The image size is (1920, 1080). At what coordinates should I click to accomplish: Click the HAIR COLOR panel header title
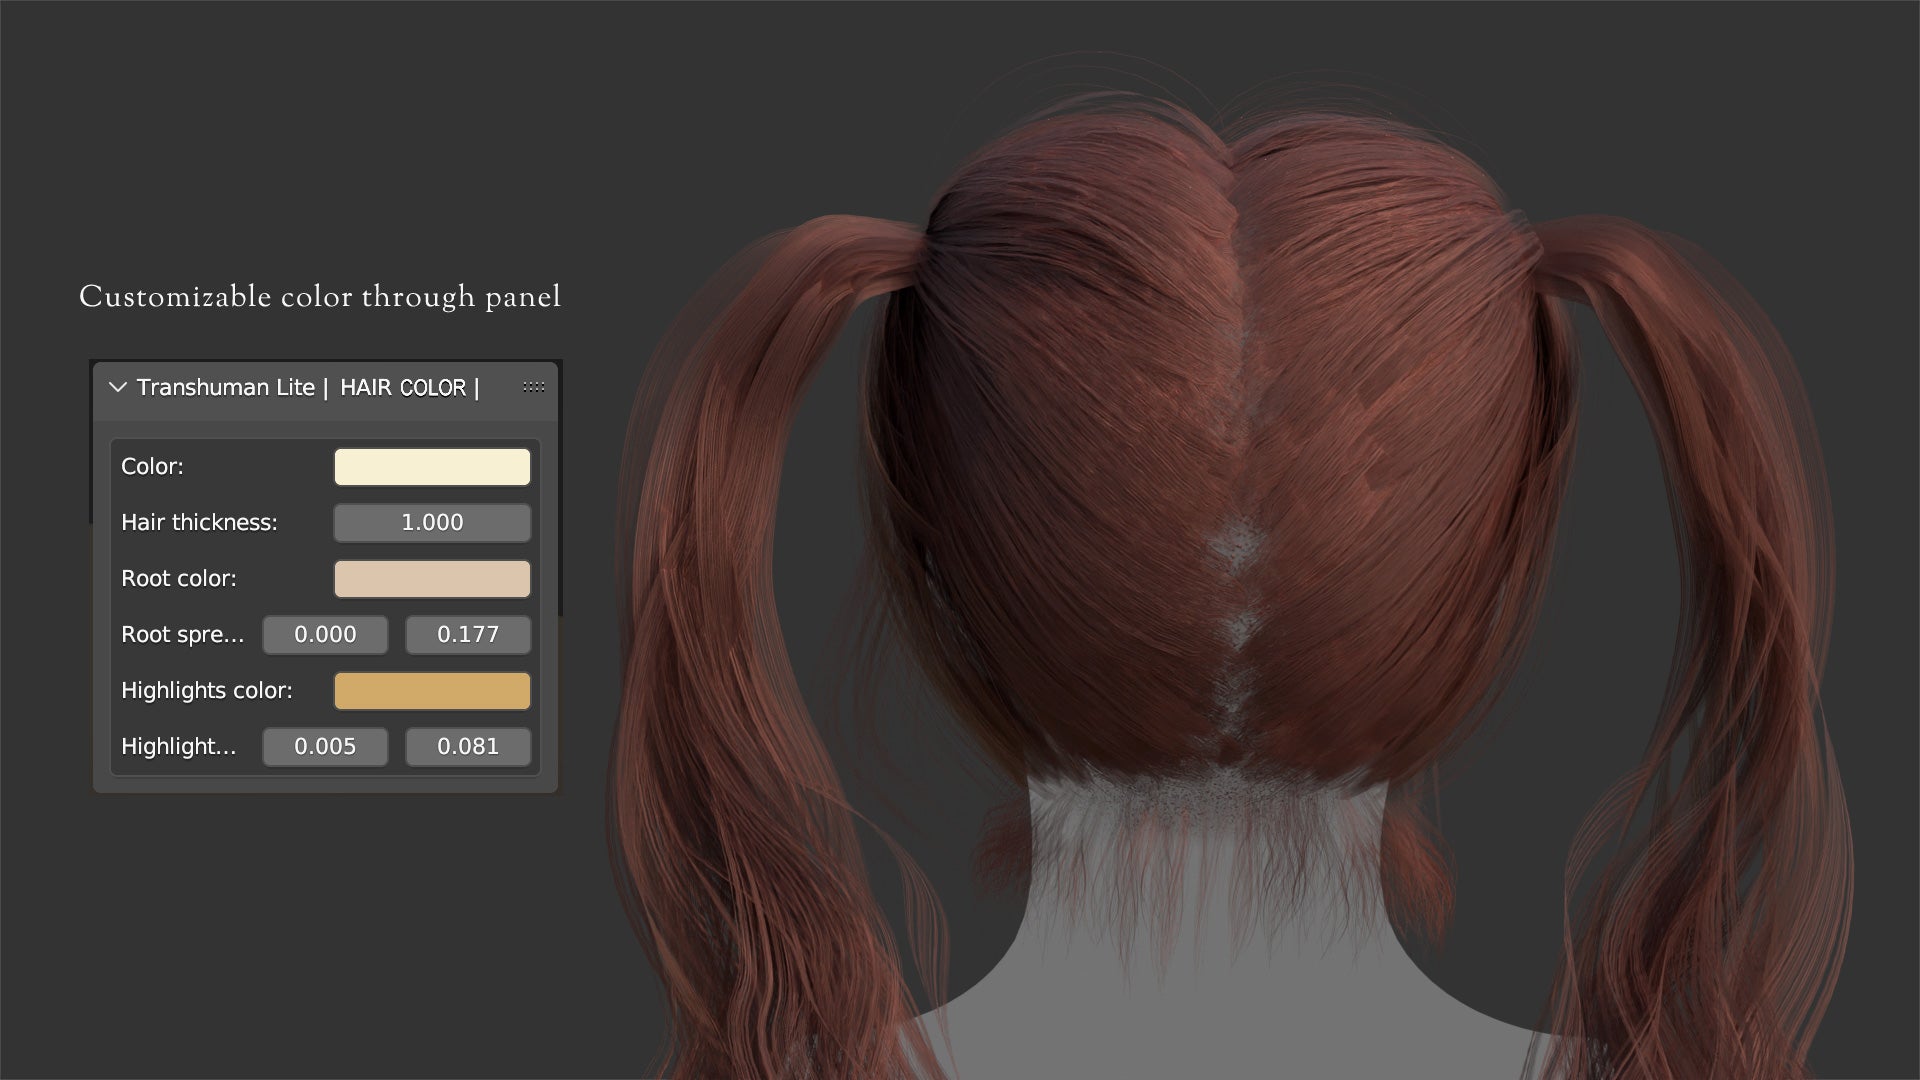coord(308,388)
